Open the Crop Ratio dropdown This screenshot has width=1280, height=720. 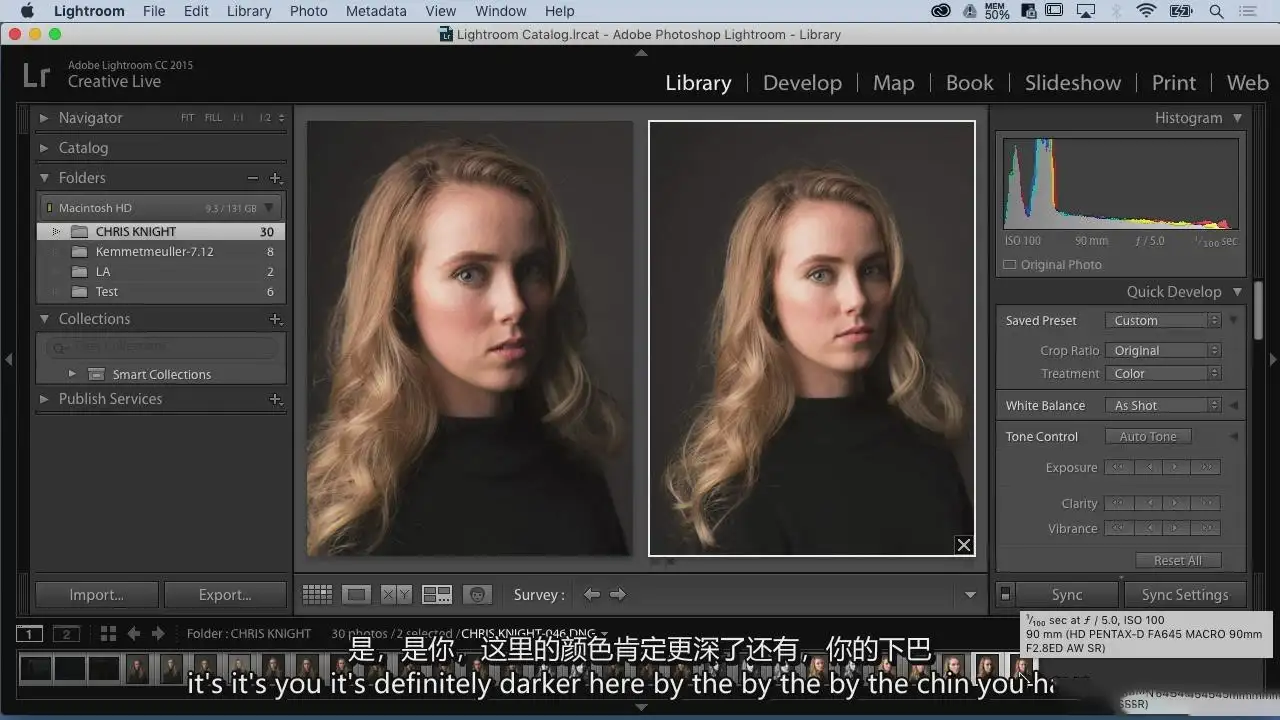(x=1162, y=350)
